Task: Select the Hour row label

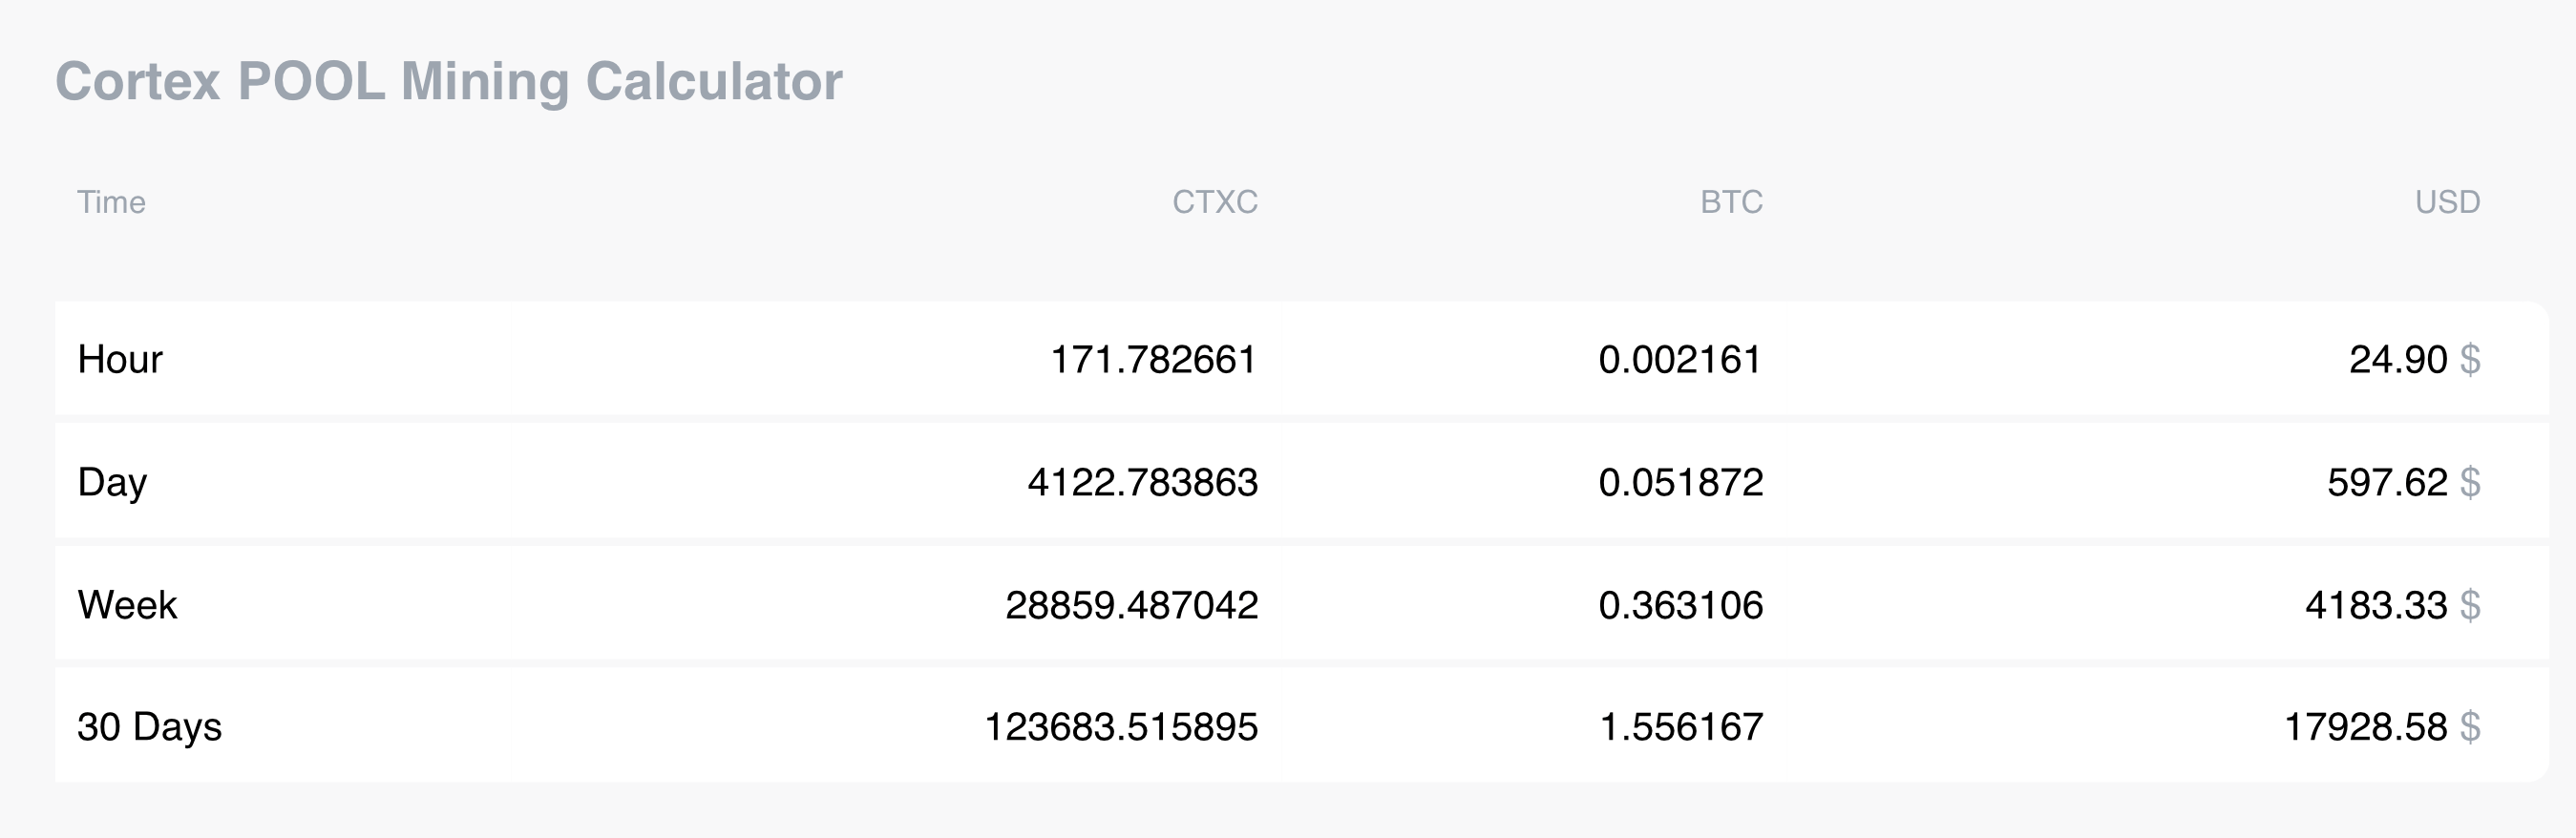Action: [120, 359]
